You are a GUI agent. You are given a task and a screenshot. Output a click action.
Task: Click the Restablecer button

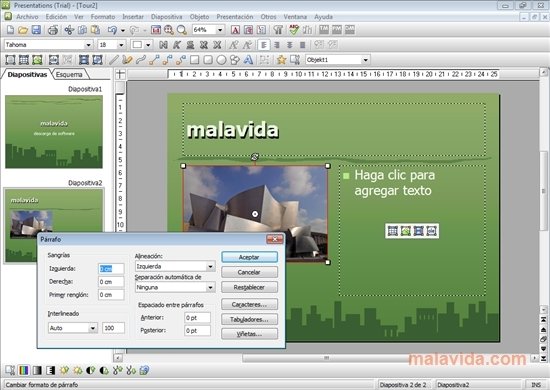(249, 288)
